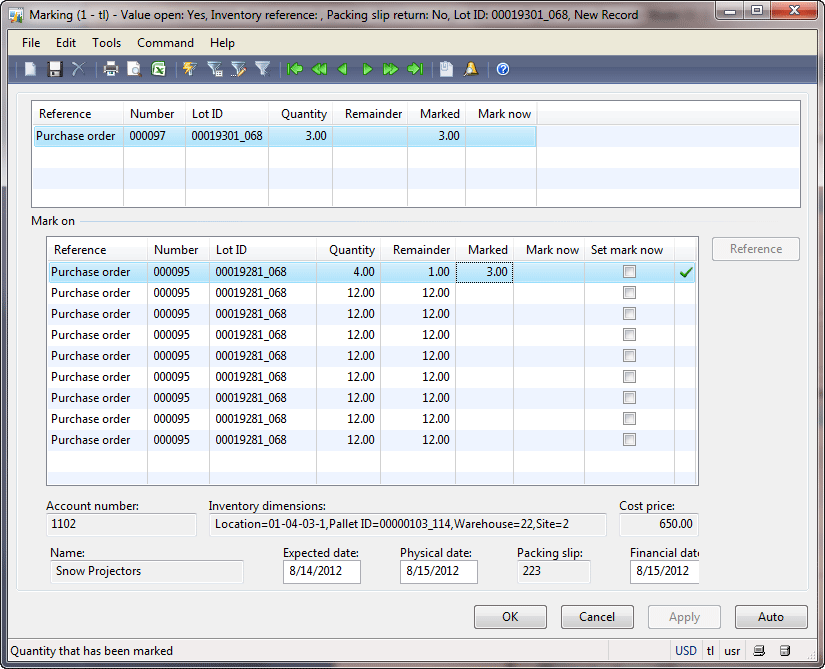Image resolution: width=825 pixels, height=669 pixels.
Task: Click the Cost price field showing 650.00
Action: pos(659,524)
